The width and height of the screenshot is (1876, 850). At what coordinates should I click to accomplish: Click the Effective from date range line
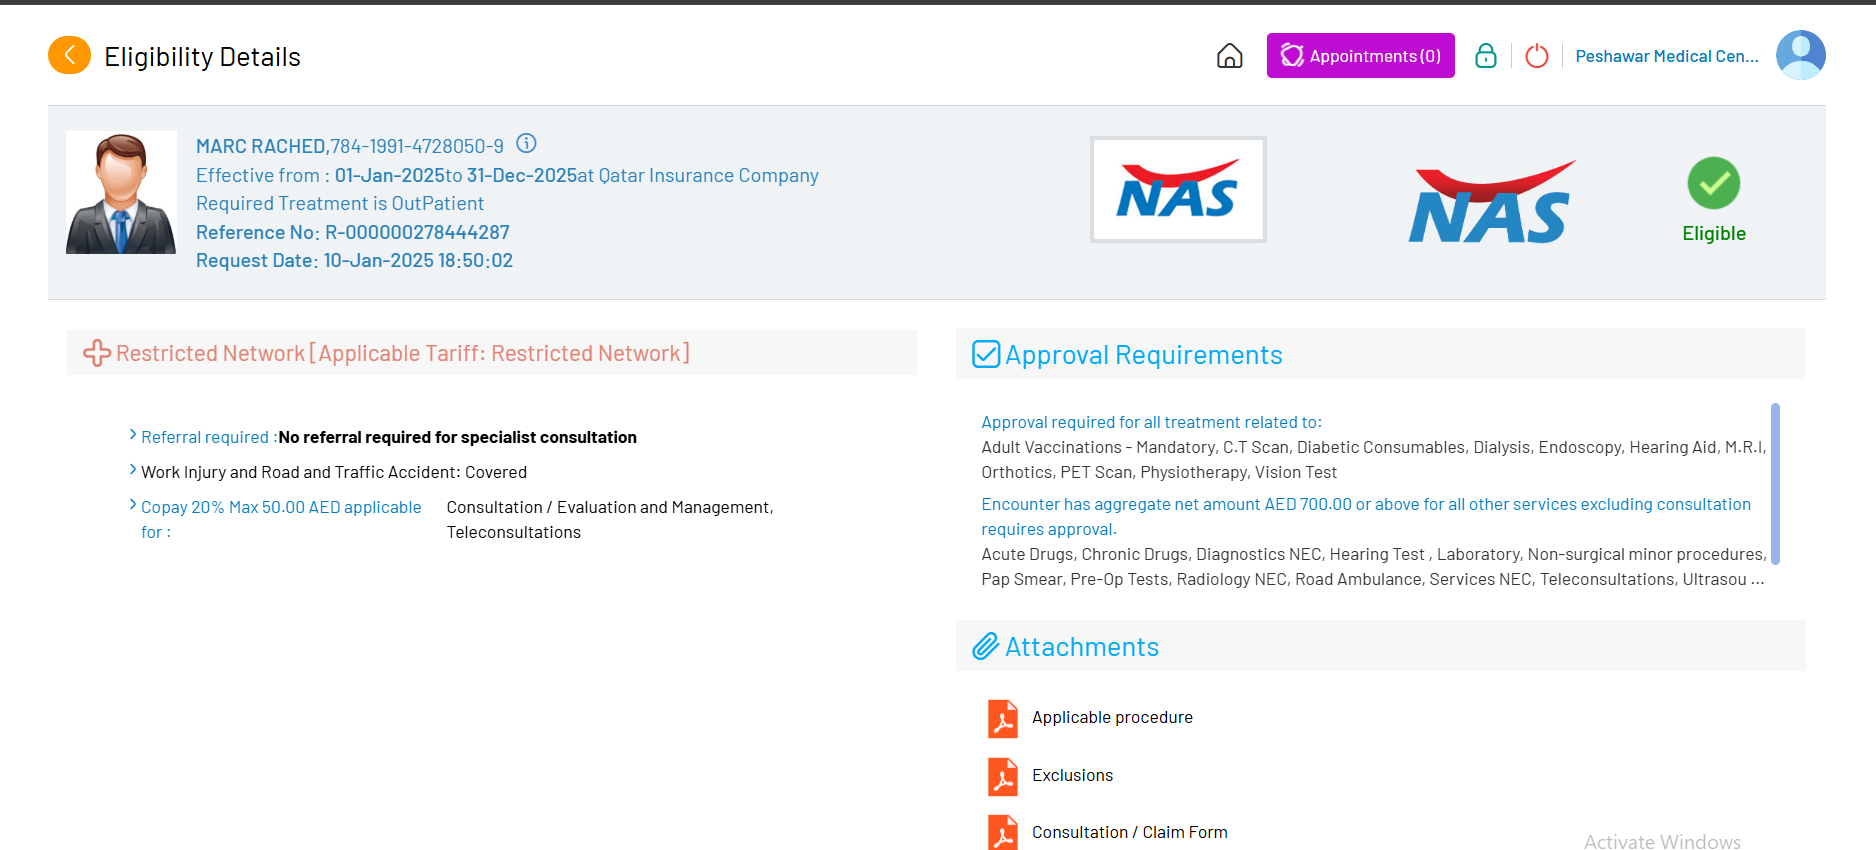point(507,176)
